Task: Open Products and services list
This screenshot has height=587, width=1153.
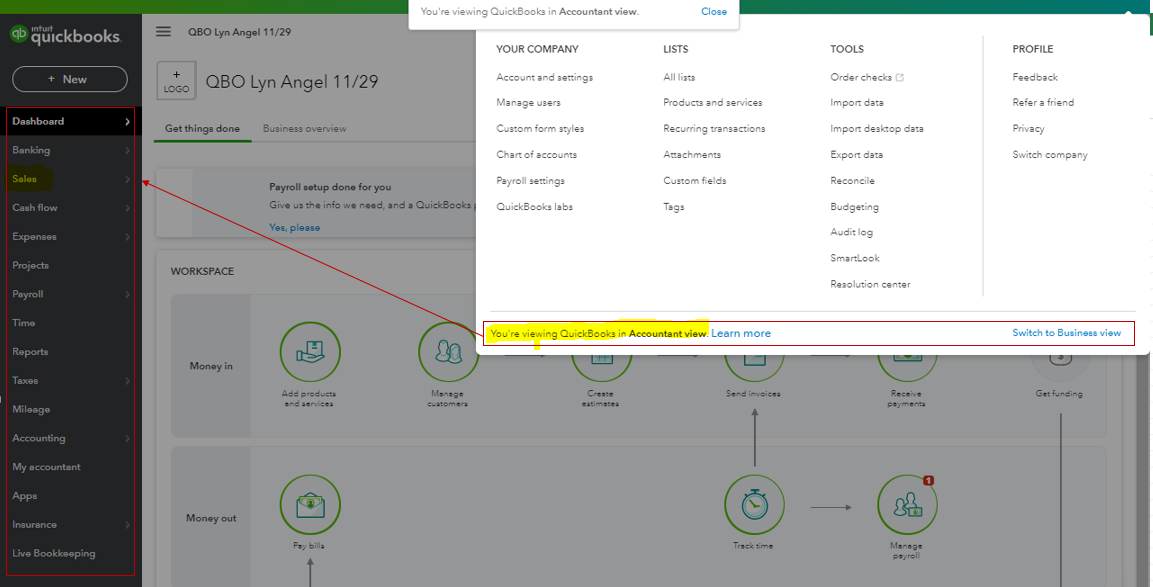Action: point(713,103)
